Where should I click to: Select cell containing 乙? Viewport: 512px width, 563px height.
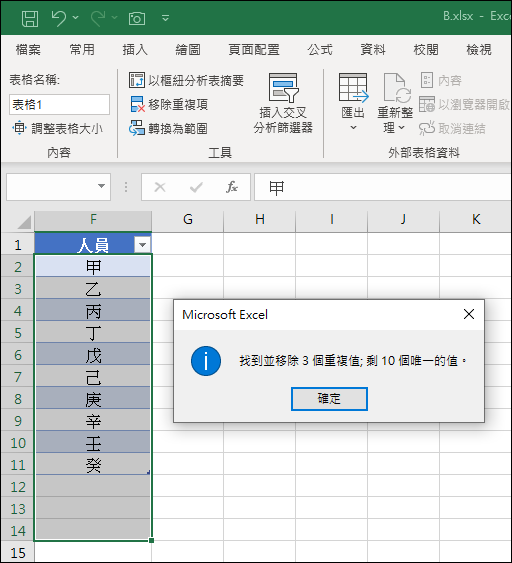(x=93, y=288)
